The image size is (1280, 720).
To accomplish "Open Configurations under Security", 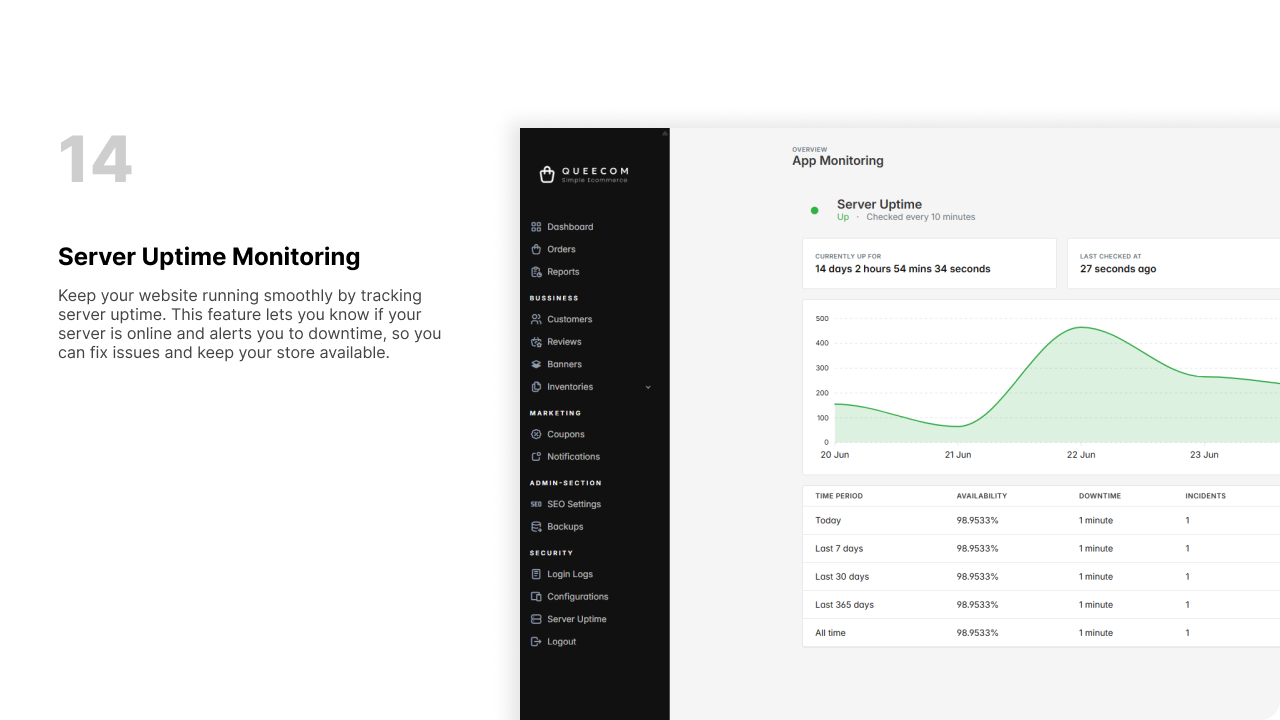I will point(577,597).
